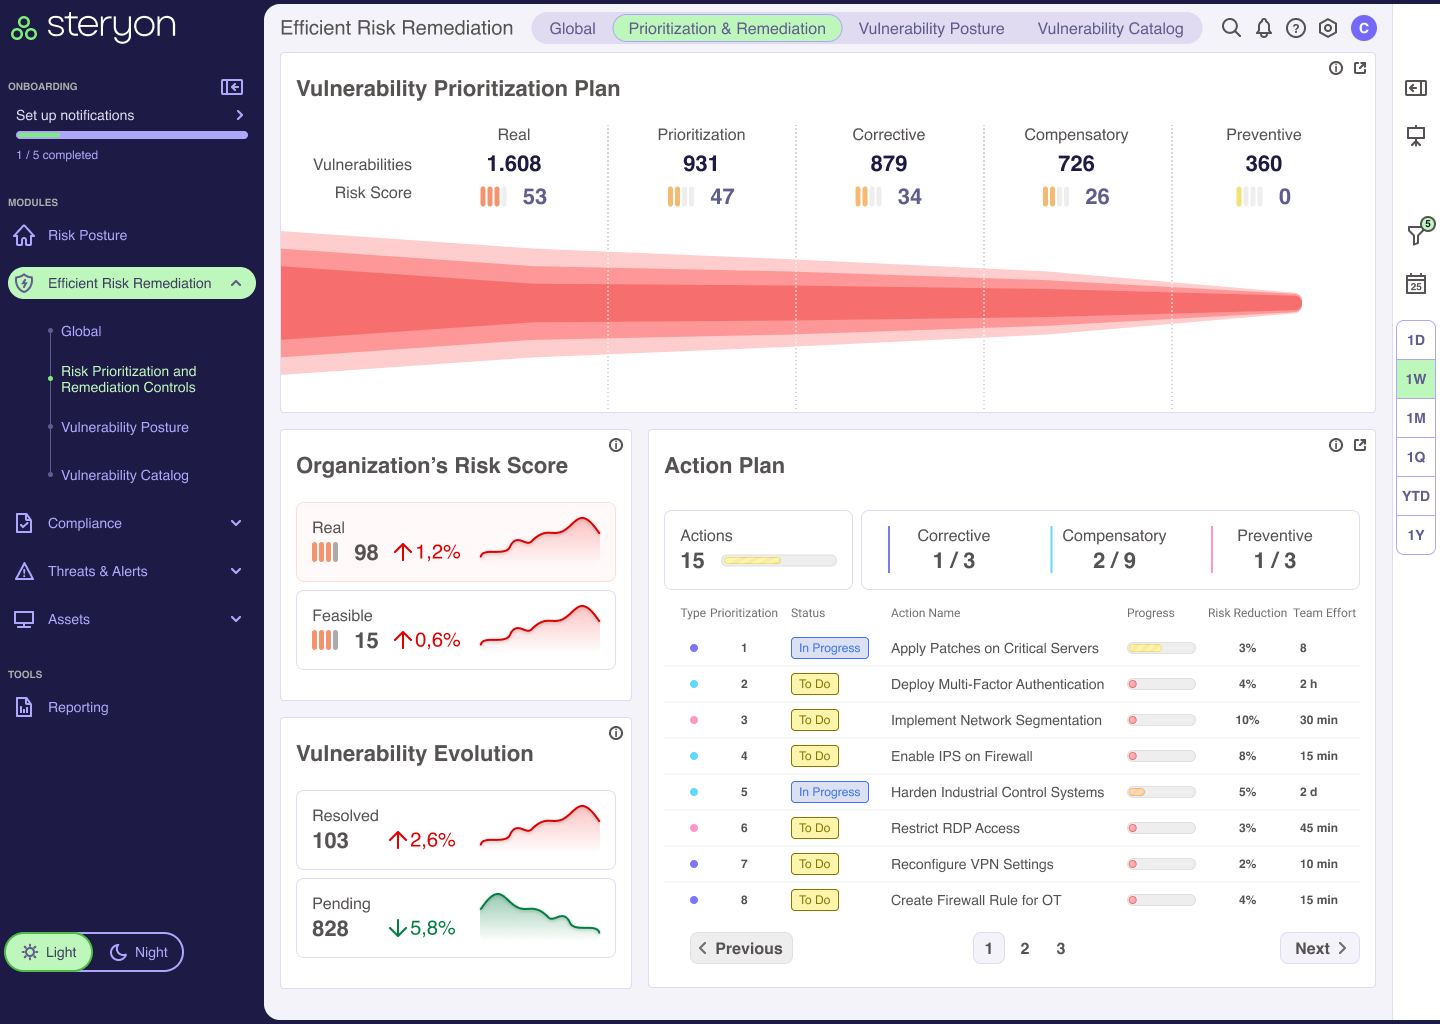Expand Threats & Alerts menu

coord(236,571)
